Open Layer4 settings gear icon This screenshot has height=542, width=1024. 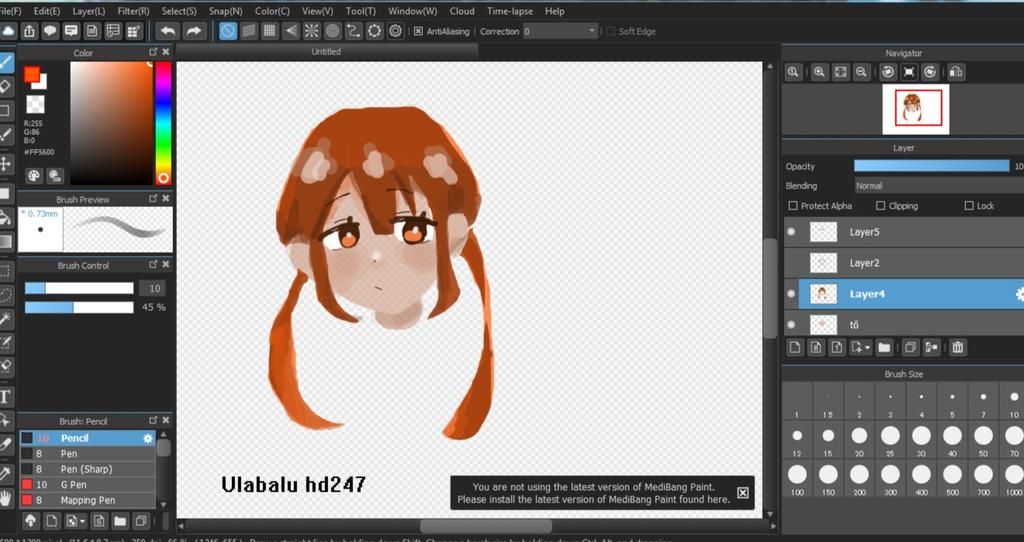click(1019, 295)
